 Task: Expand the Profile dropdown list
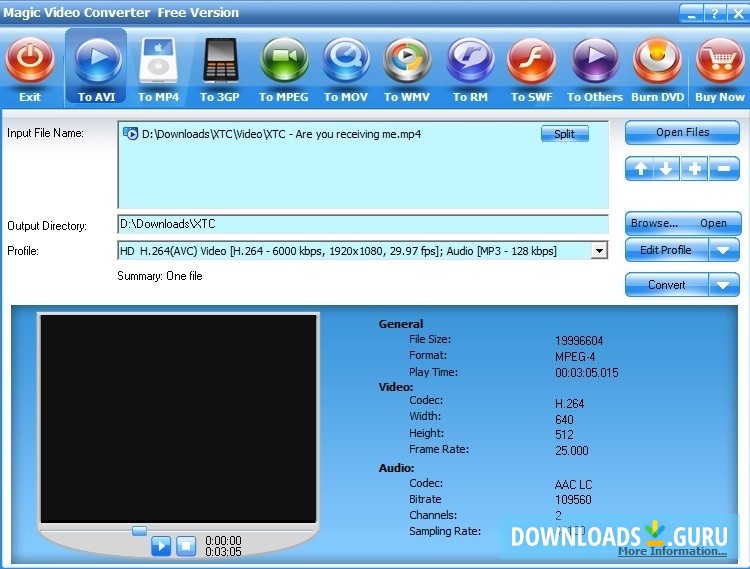tap(598, 251)
